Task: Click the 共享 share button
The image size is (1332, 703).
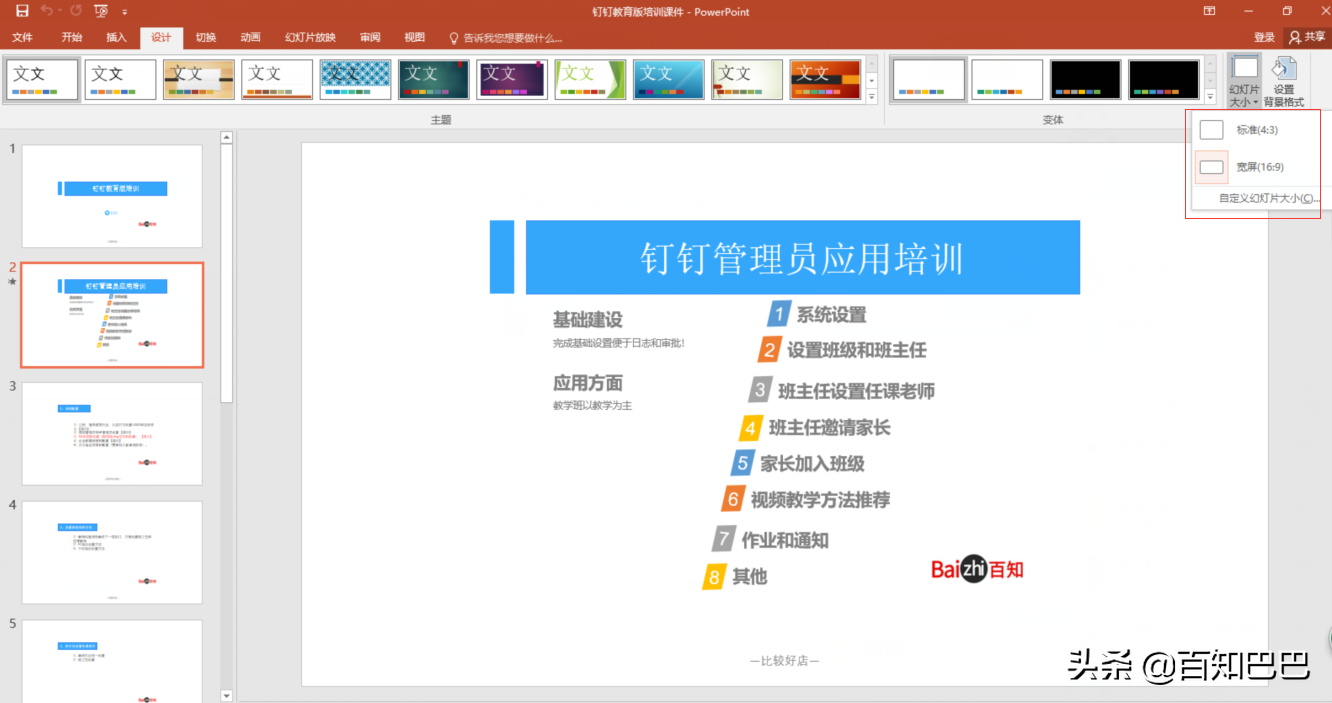Action: pos(1307,37)
